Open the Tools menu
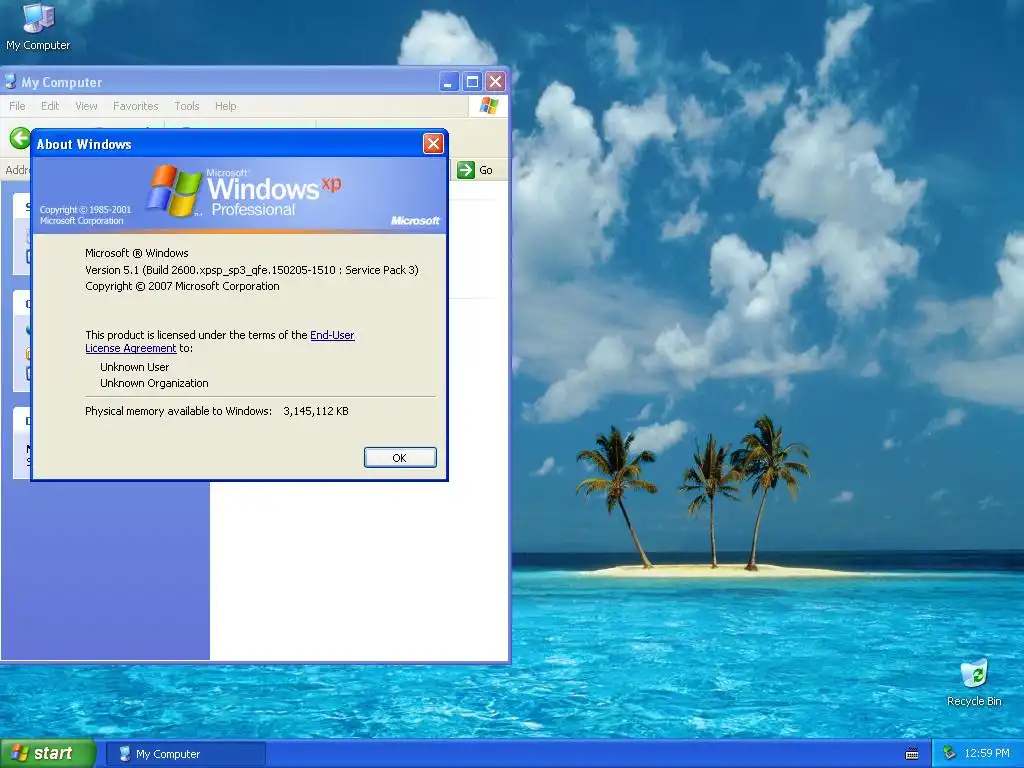The height and width of the screenshot is (768, 1024). pos(186,106)
